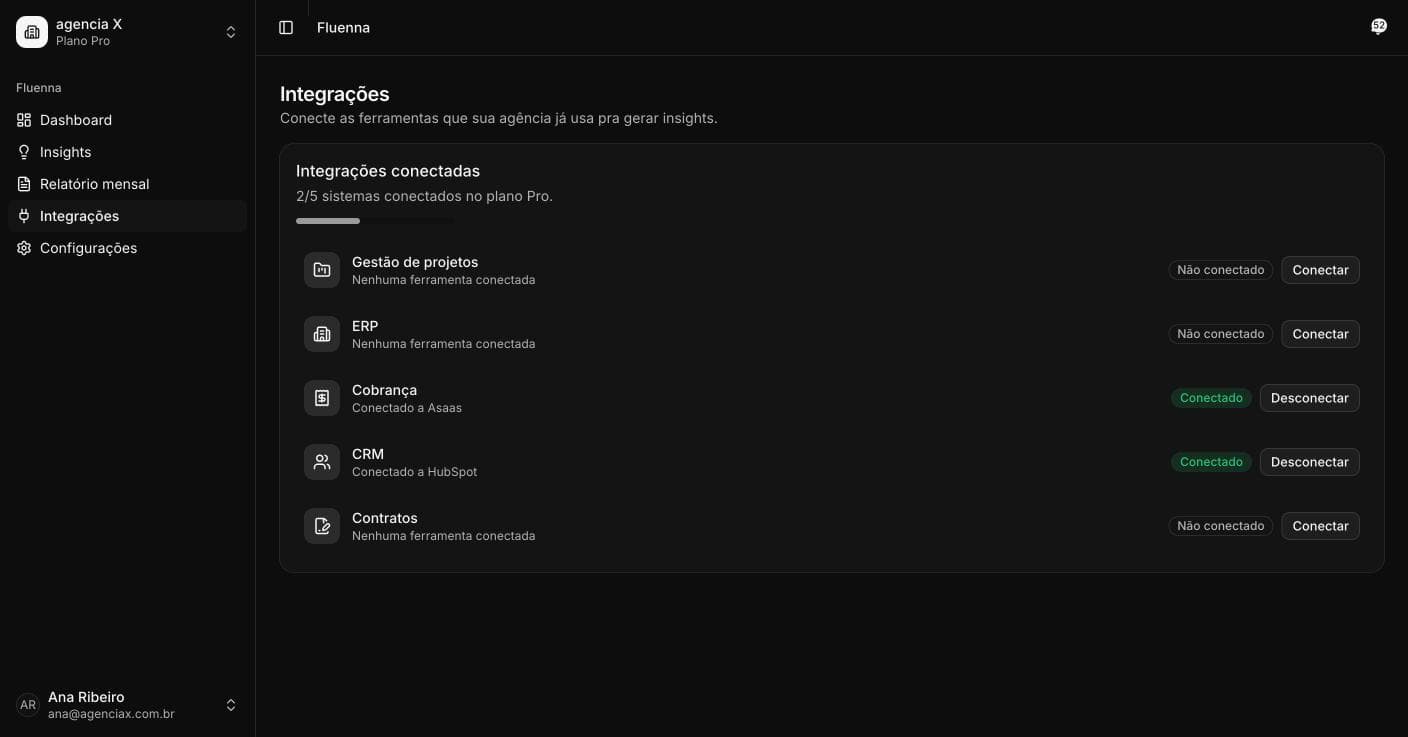Open the feedback chat bubble icon
This screenshot has height=737, width=1408.
pyautogui.click(x=1379, y=27)
